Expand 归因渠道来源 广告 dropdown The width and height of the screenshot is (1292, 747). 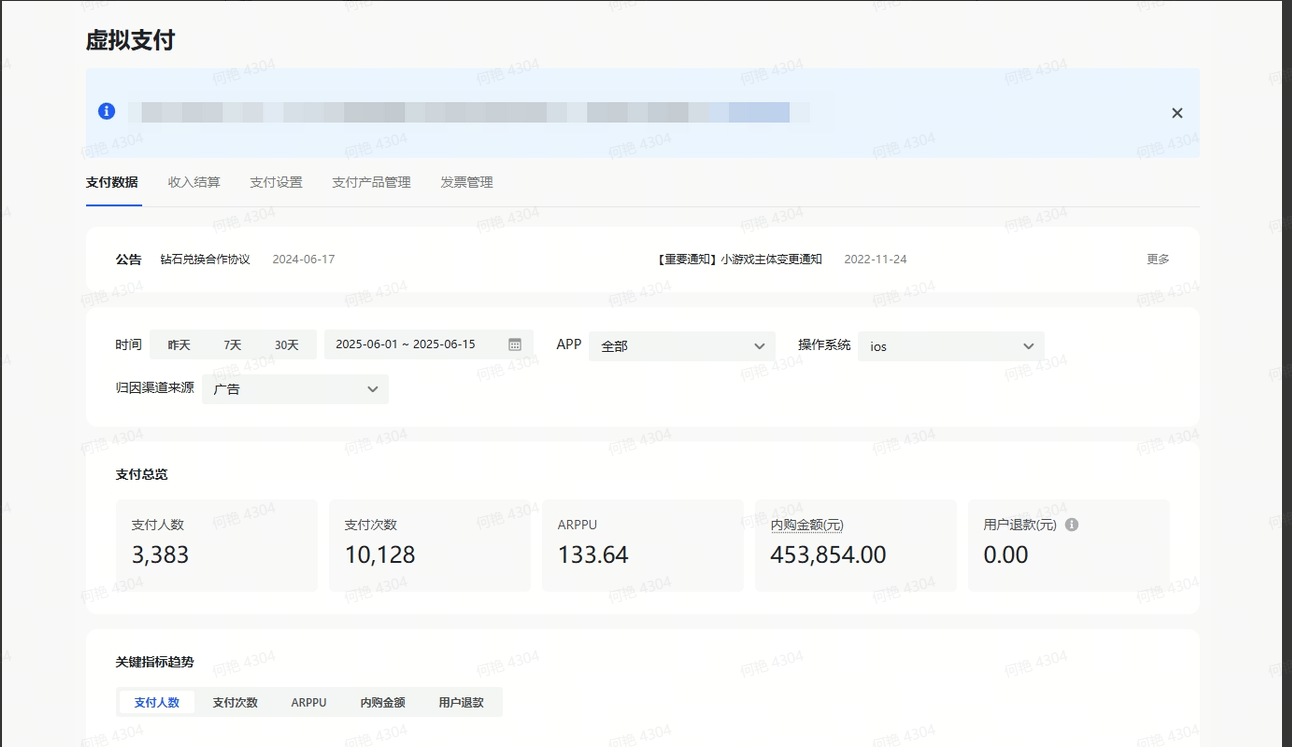click(295, 389)
